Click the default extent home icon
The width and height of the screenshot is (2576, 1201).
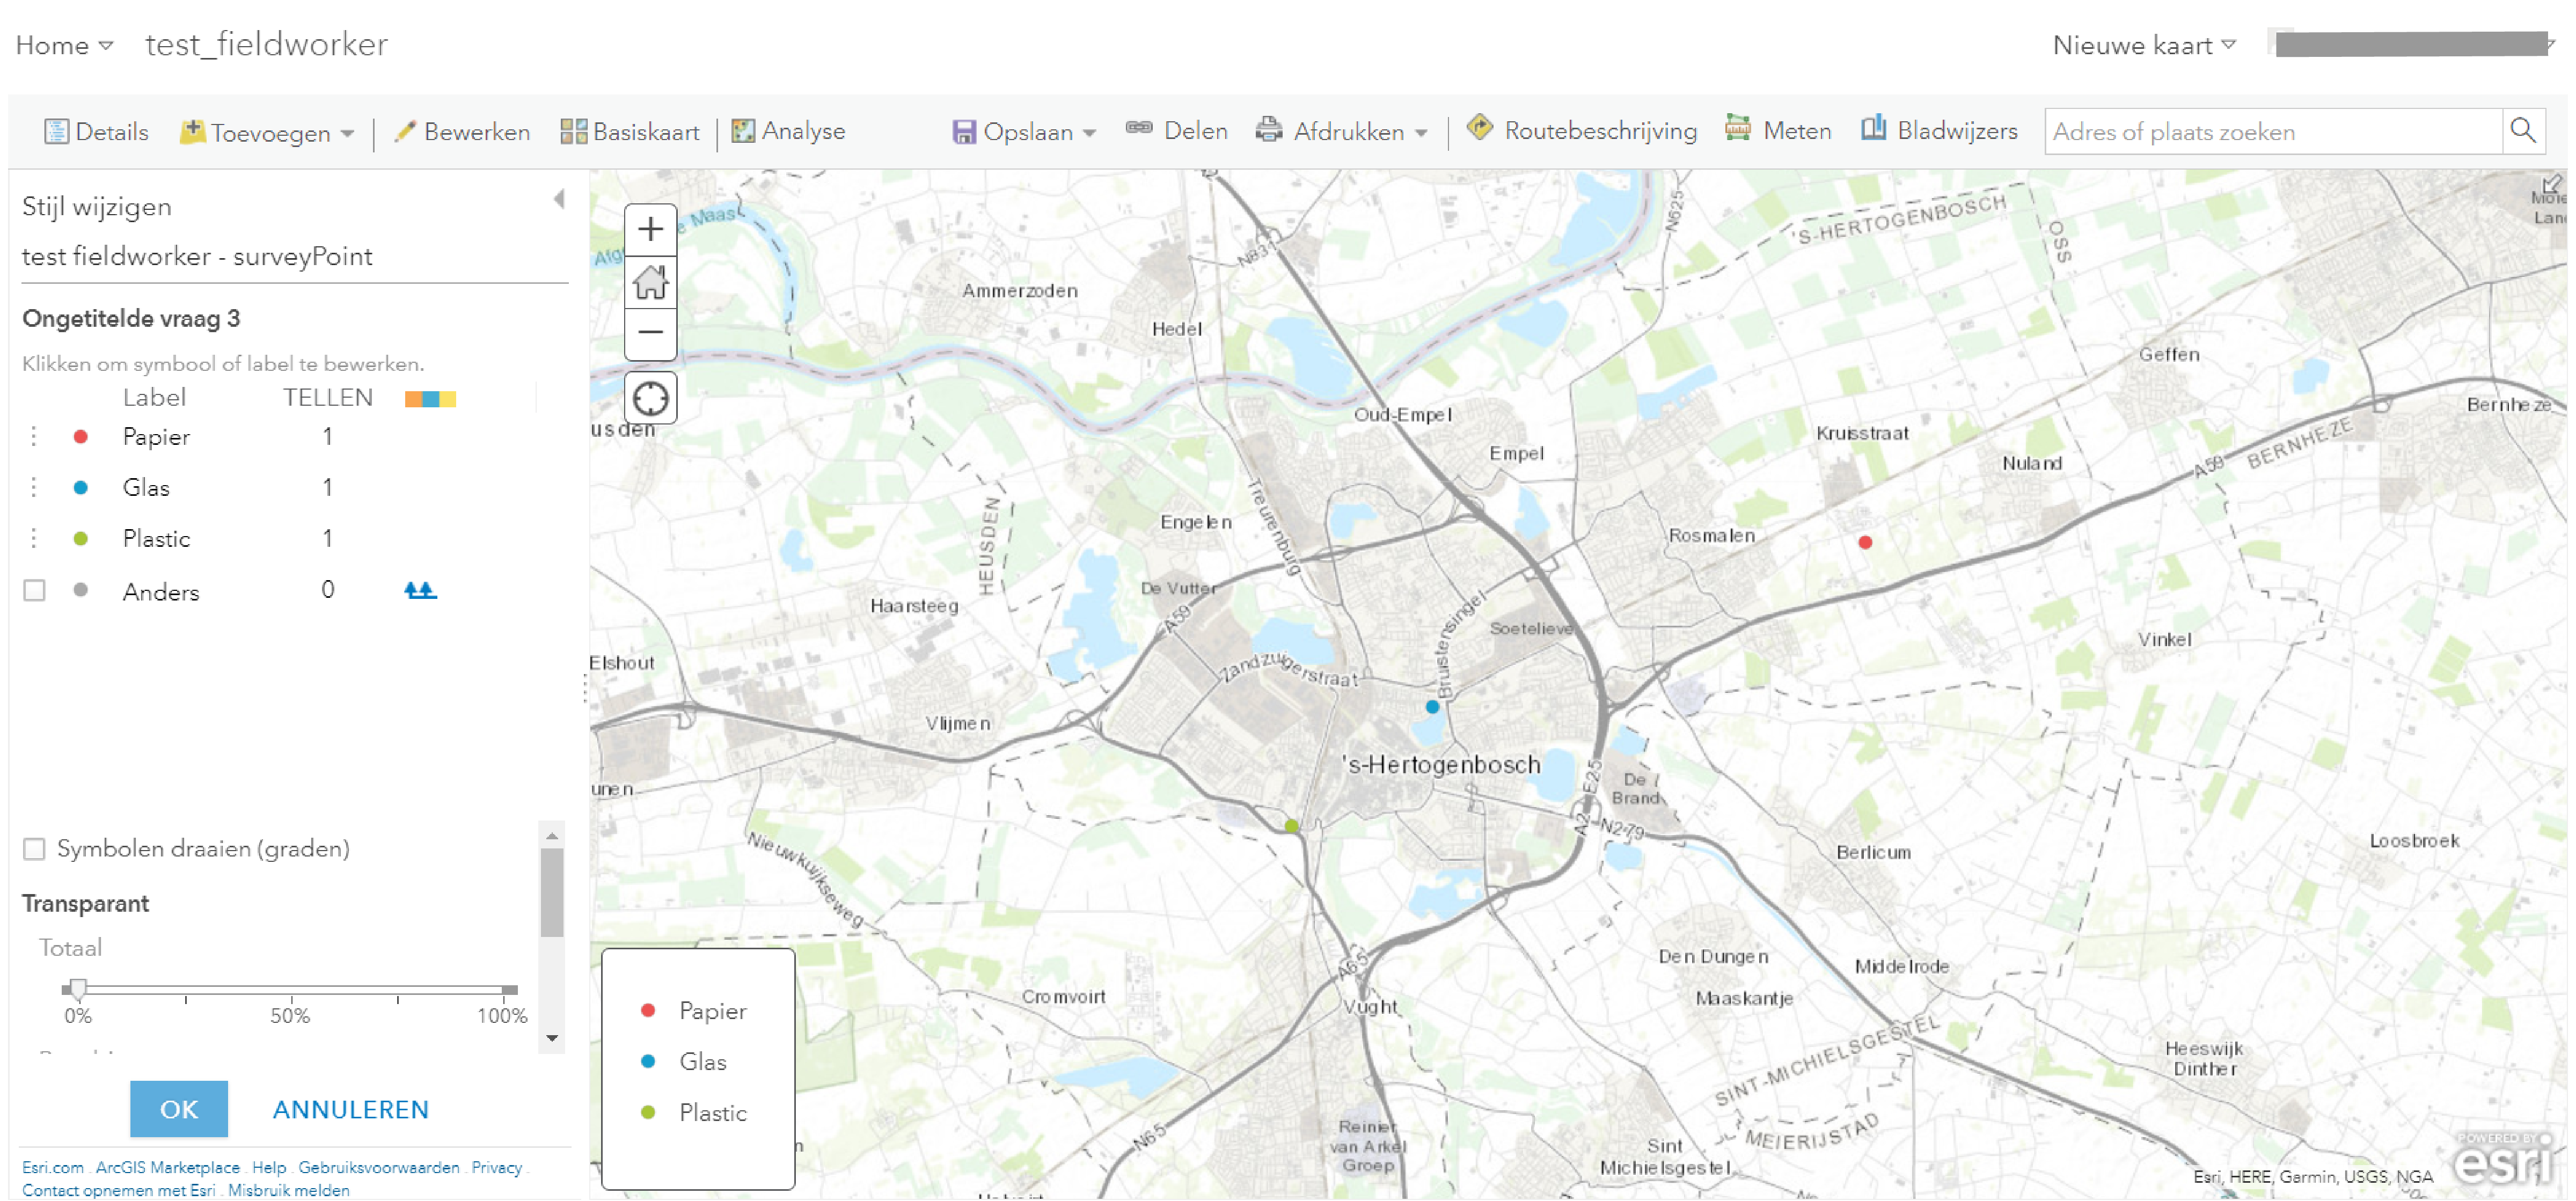650,282
